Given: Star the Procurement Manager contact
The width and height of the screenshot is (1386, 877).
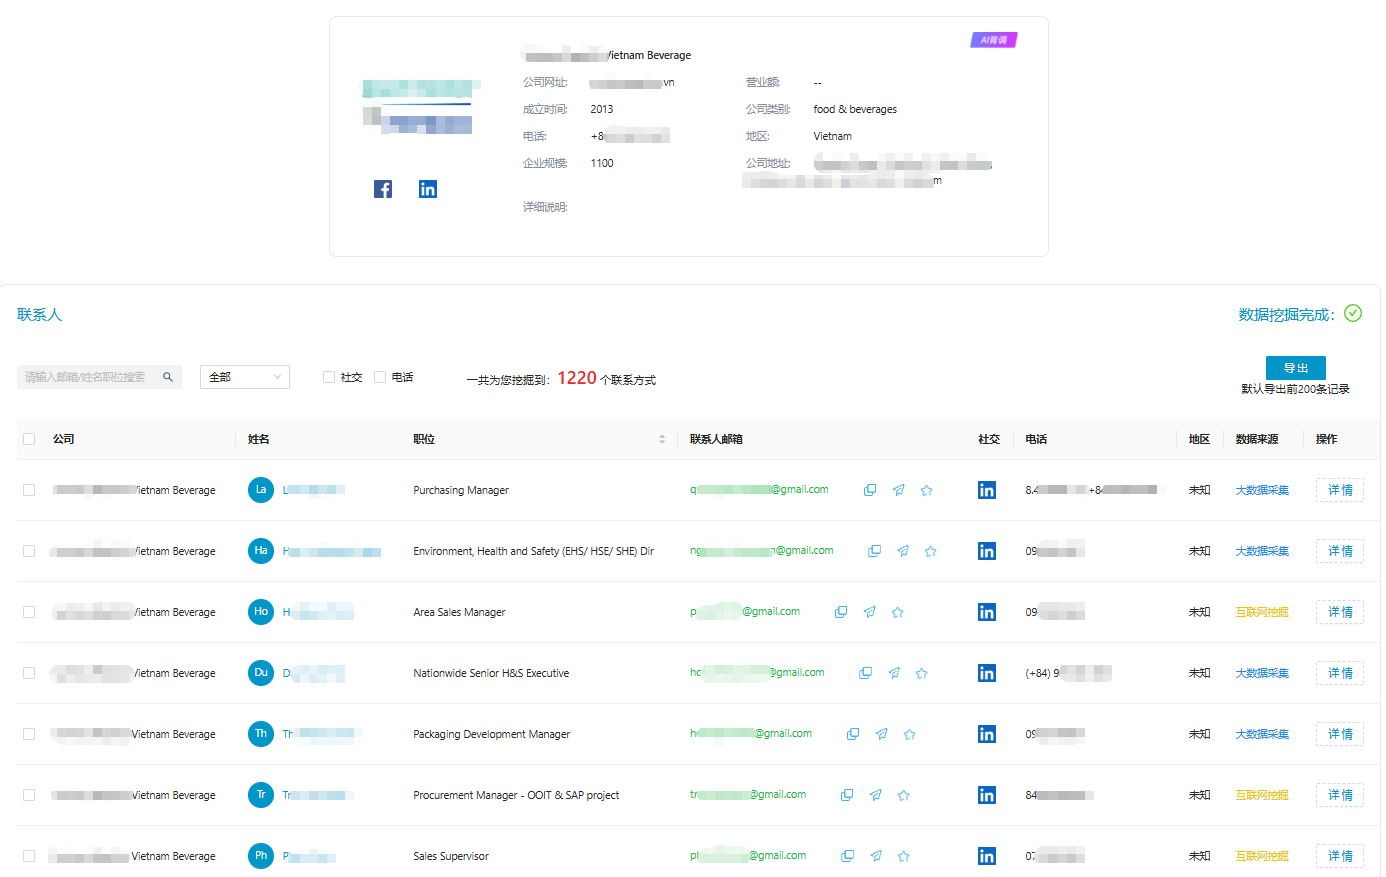Looking at the screenshot, I should (x=904, y=795).
